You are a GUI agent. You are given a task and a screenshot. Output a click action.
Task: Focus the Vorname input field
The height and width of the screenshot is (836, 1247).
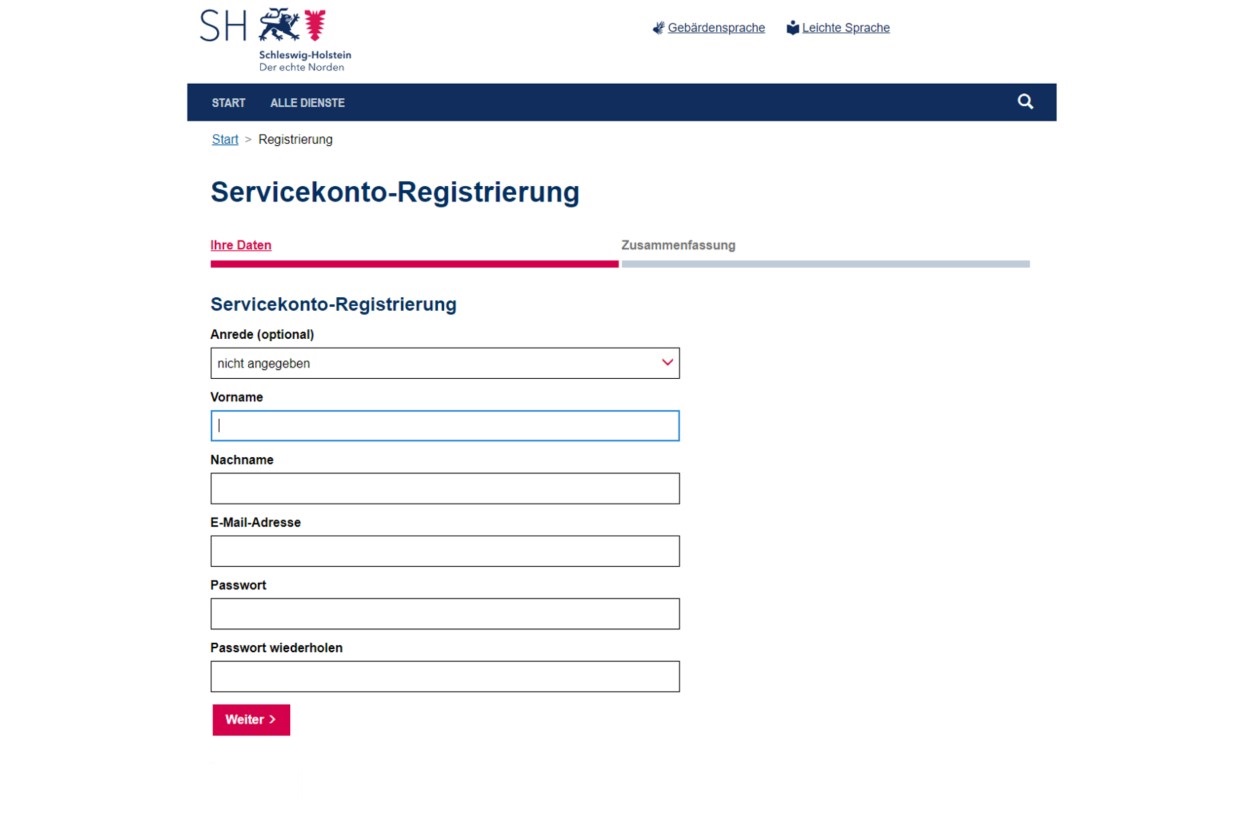pos(445,426)
